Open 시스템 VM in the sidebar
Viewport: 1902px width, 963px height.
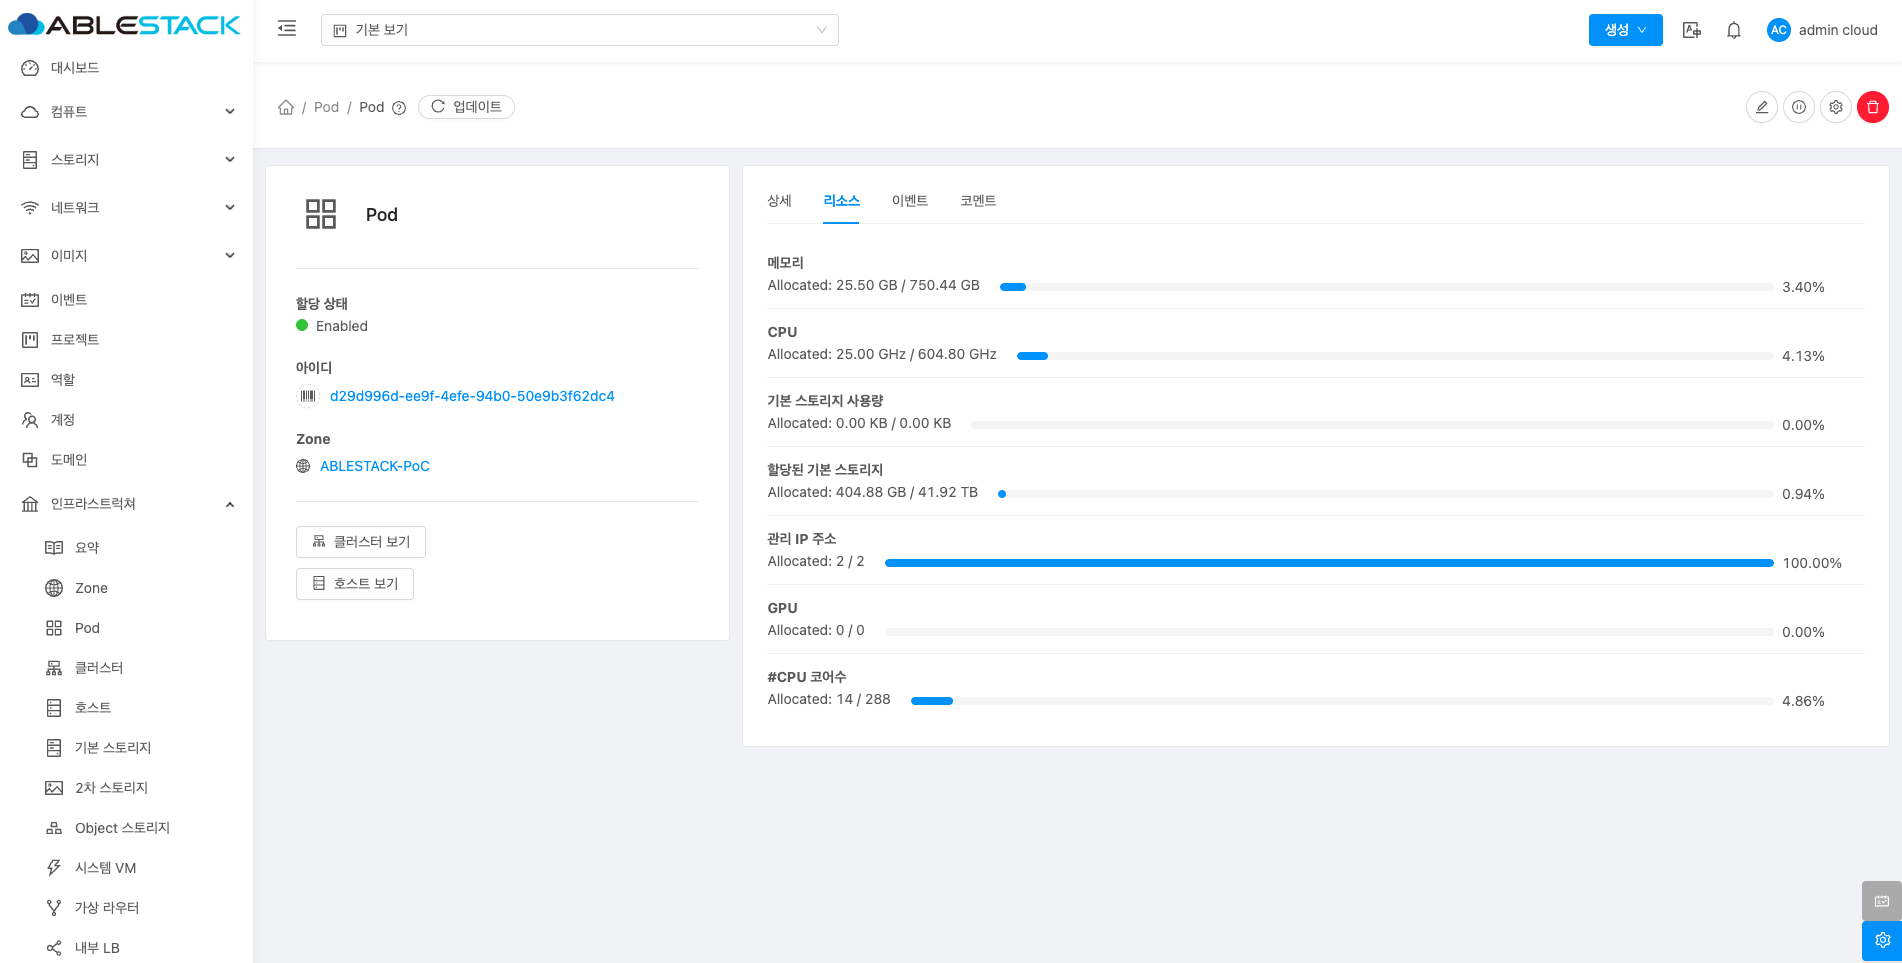[105, 868]
